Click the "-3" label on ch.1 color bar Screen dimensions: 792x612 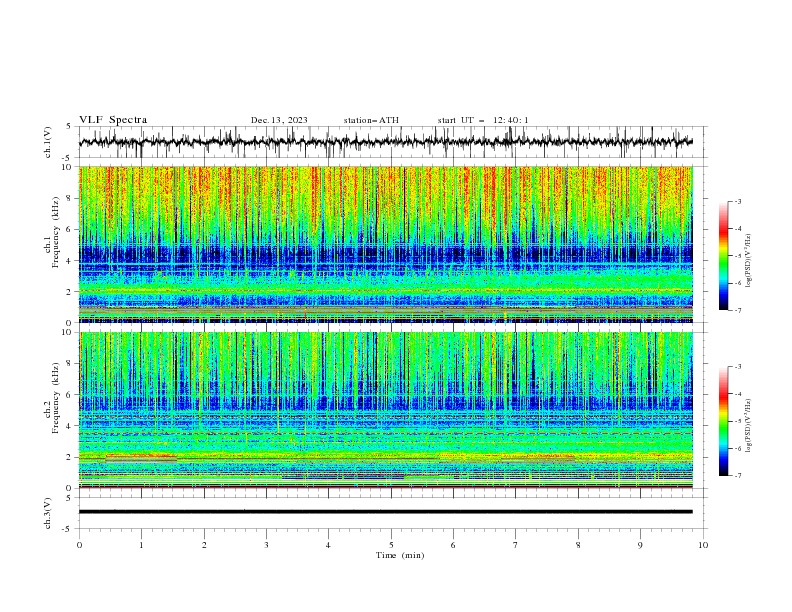pos(738,201)
